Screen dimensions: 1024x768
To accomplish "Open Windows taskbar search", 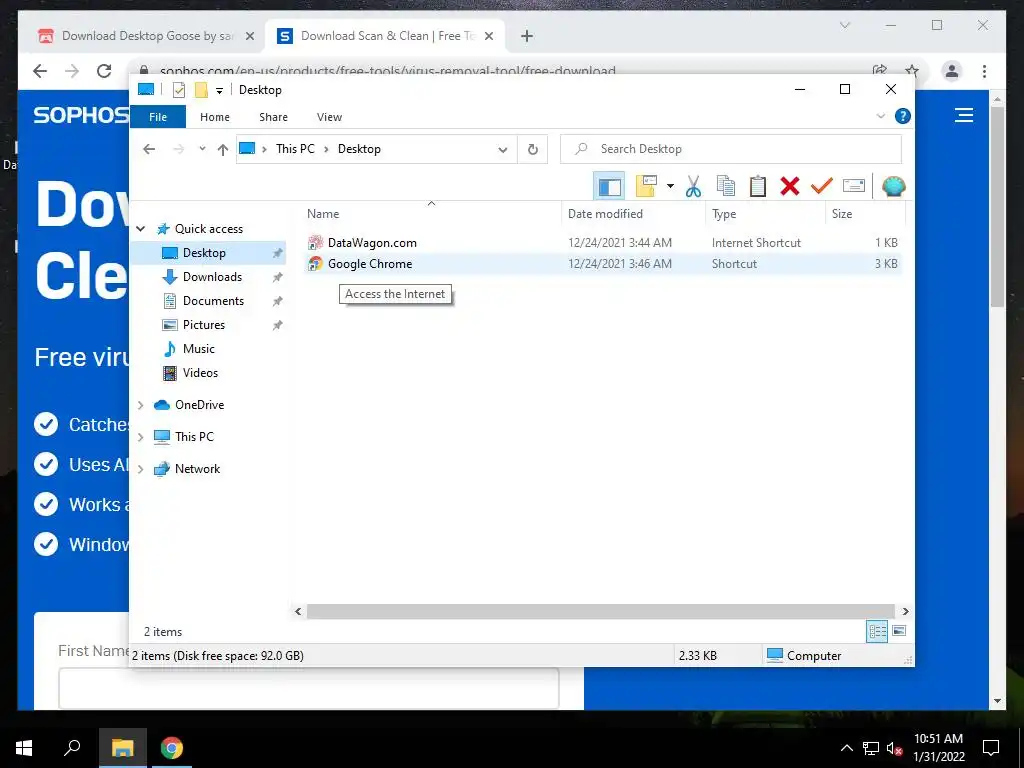I will [72, 748].
